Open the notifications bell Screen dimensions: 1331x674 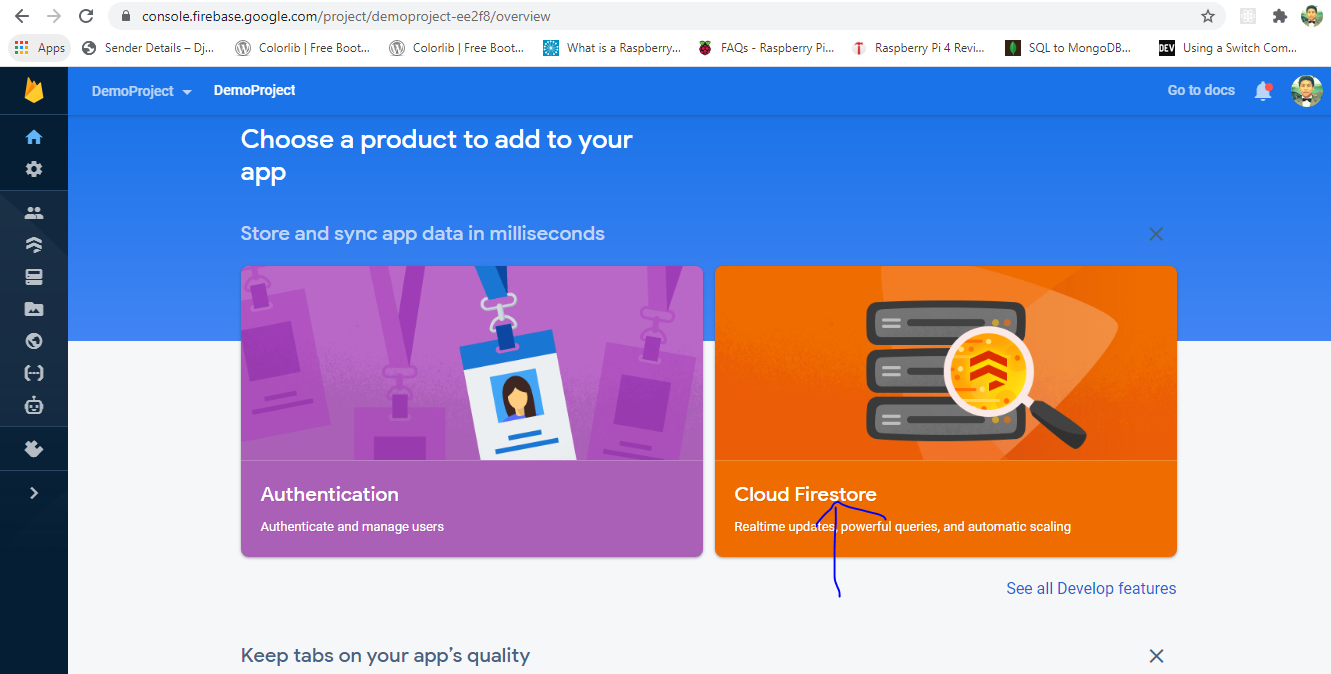click(x=1263, y=91)
